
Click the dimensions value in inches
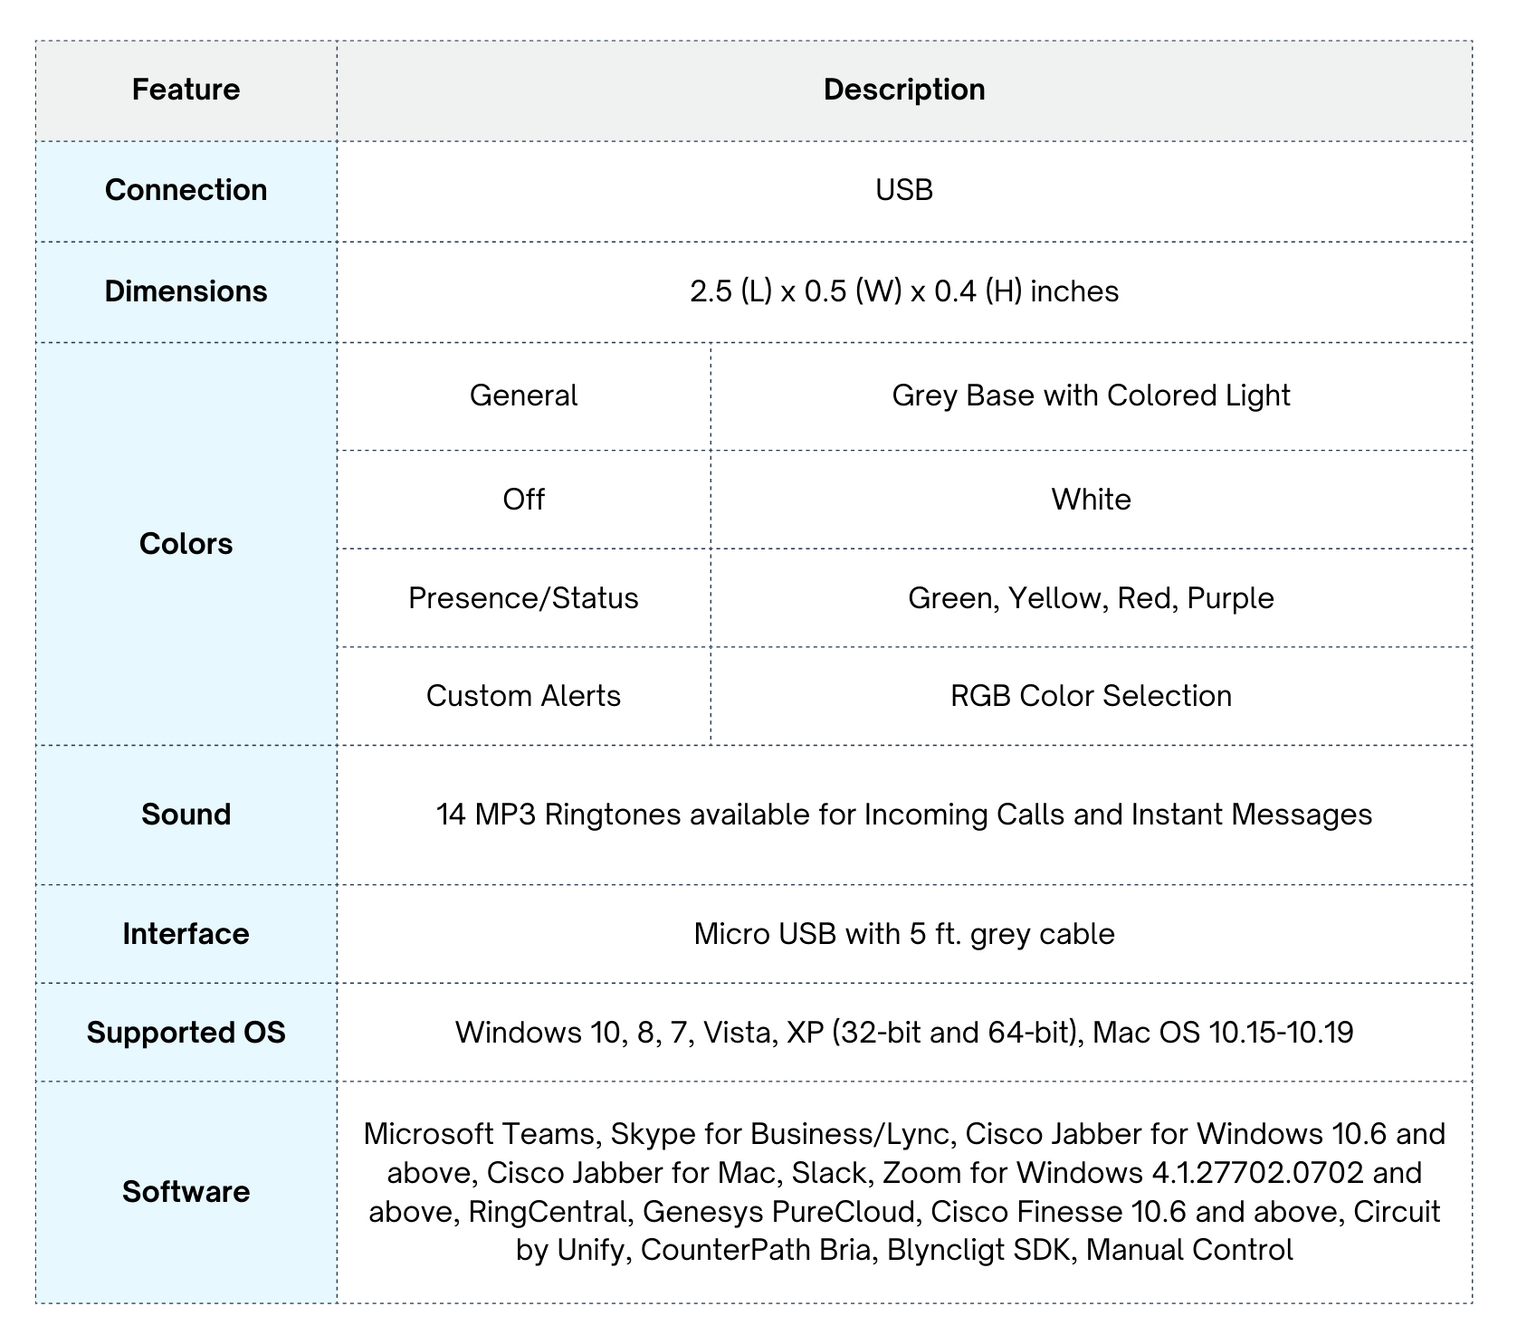[904, 291]
